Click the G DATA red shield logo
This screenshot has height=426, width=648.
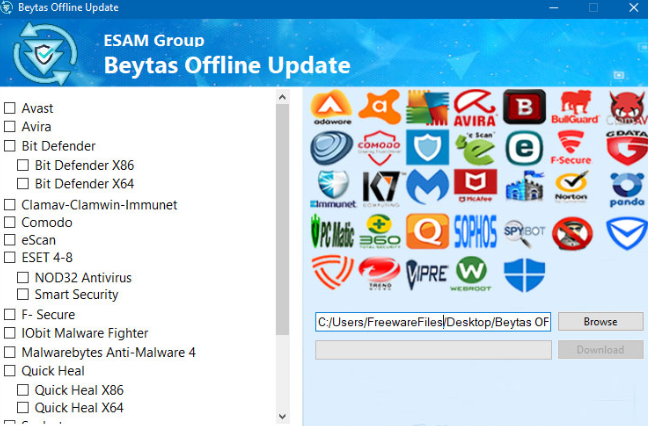coord(627,148)
